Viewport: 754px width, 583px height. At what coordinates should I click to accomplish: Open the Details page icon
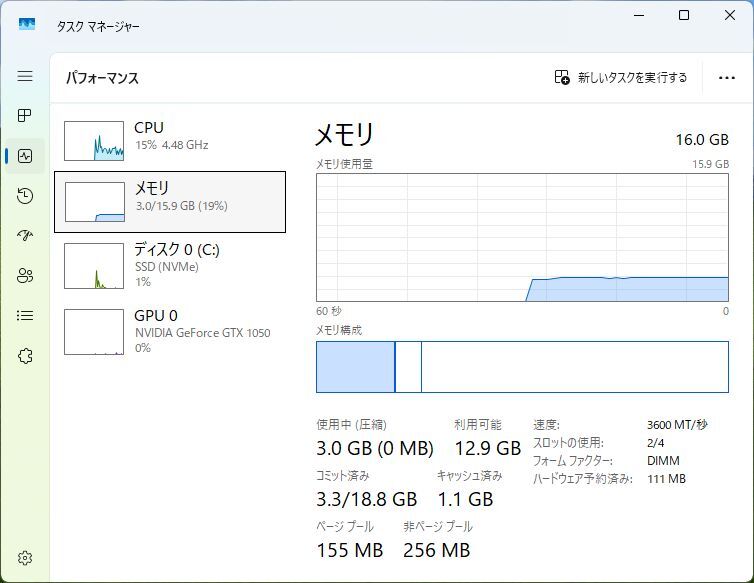[25, 316]
